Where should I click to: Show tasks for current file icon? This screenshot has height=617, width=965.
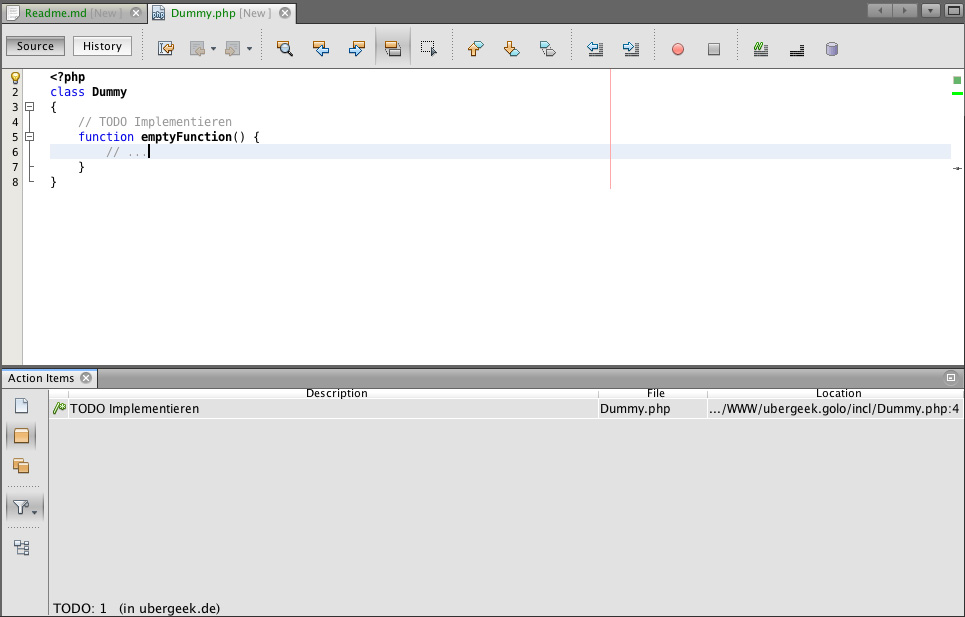coord(22,406)
